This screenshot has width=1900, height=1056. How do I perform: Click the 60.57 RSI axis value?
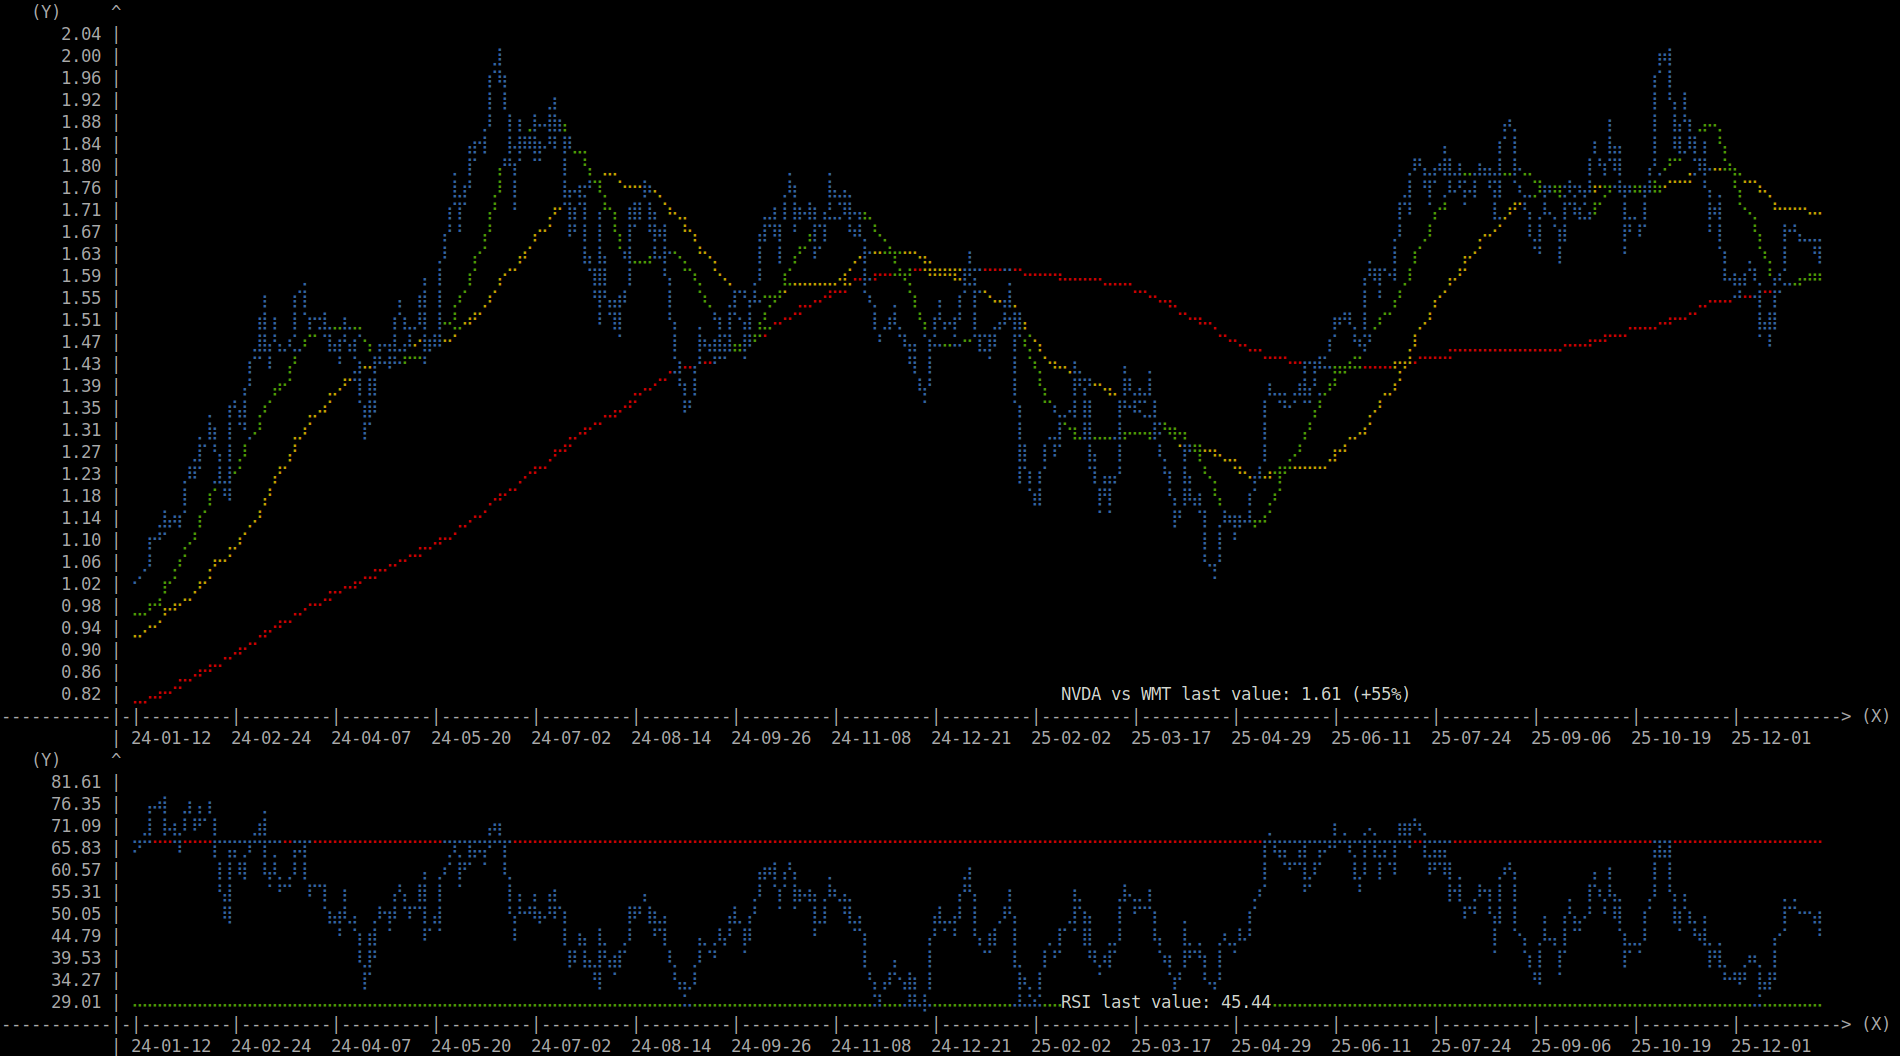tap(76, 870)
